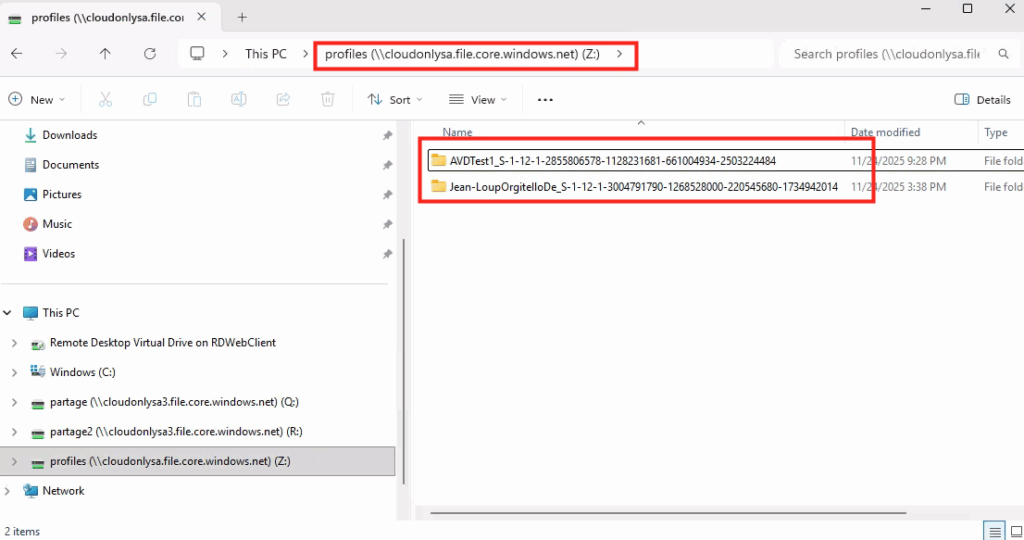Expand the Windows (C:) drive tree node

click(13, 372)
